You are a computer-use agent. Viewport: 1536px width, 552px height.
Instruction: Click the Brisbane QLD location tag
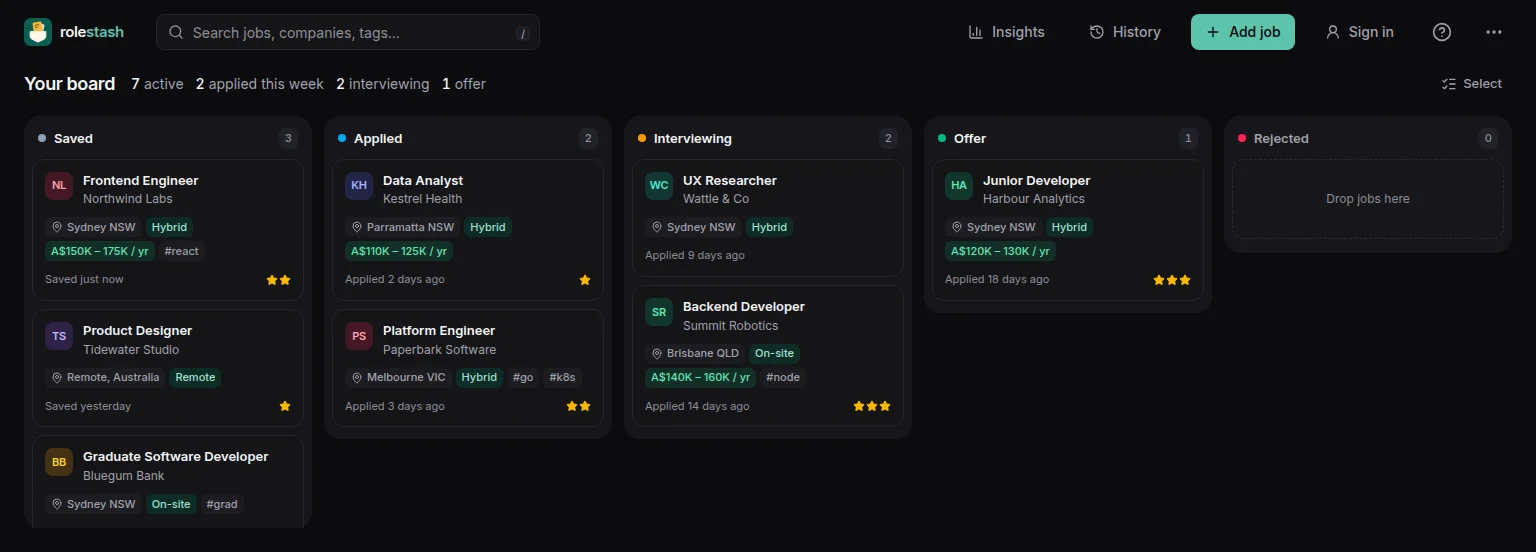(695, 353)
